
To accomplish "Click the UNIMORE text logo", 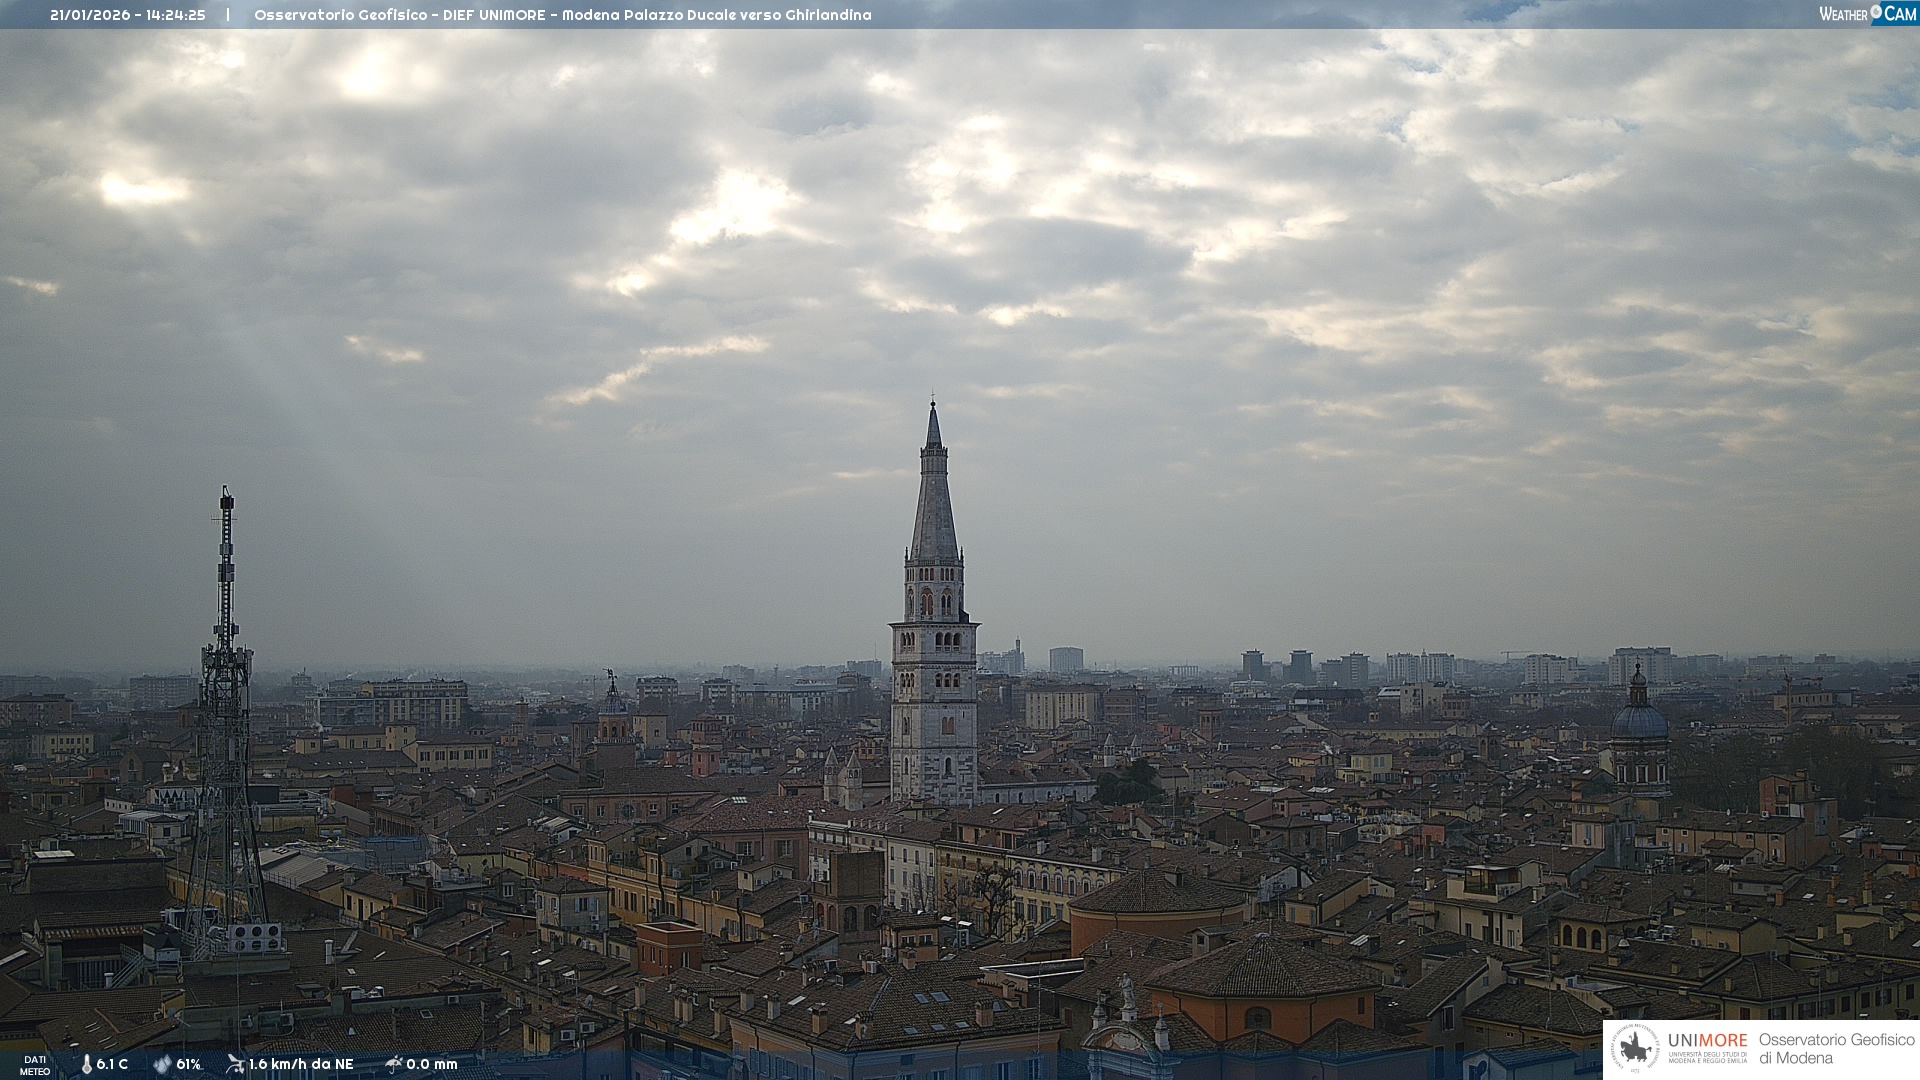I will pyautogui.click(x=1707, y=1040).
